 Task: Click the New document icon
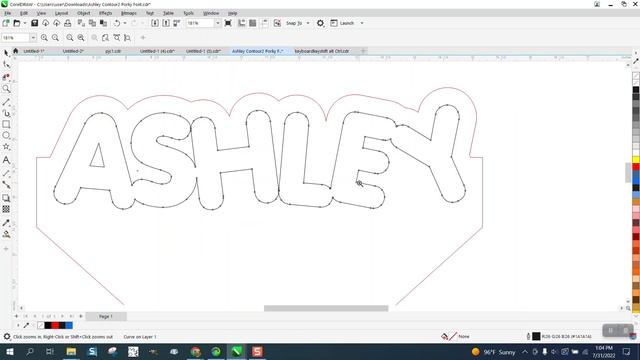click(x=6, y=23)
